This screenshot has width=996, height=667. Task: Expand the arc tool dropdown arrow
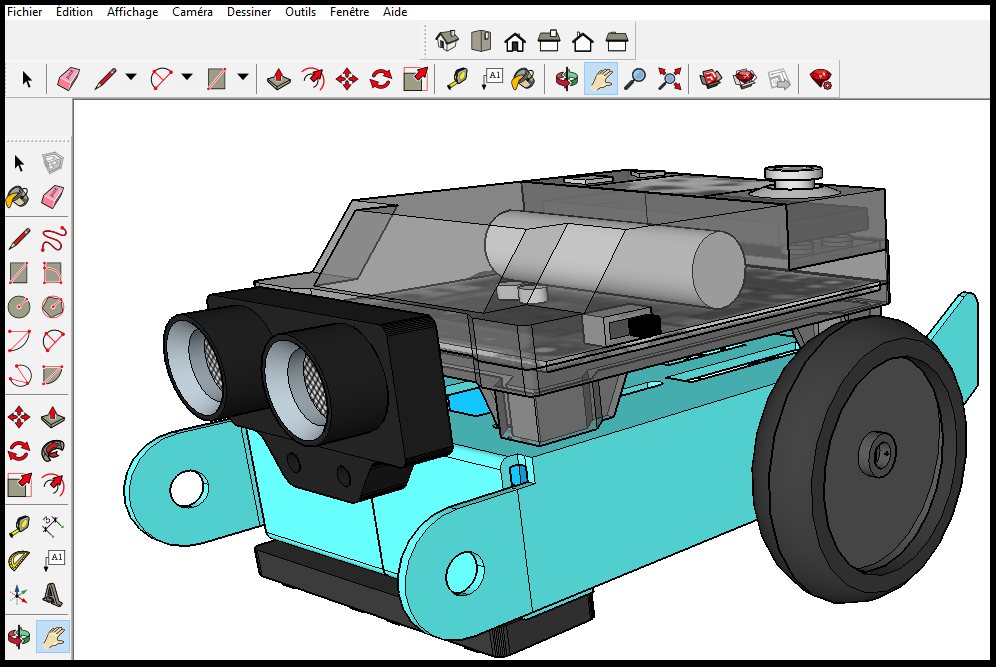tap(187, 78)
